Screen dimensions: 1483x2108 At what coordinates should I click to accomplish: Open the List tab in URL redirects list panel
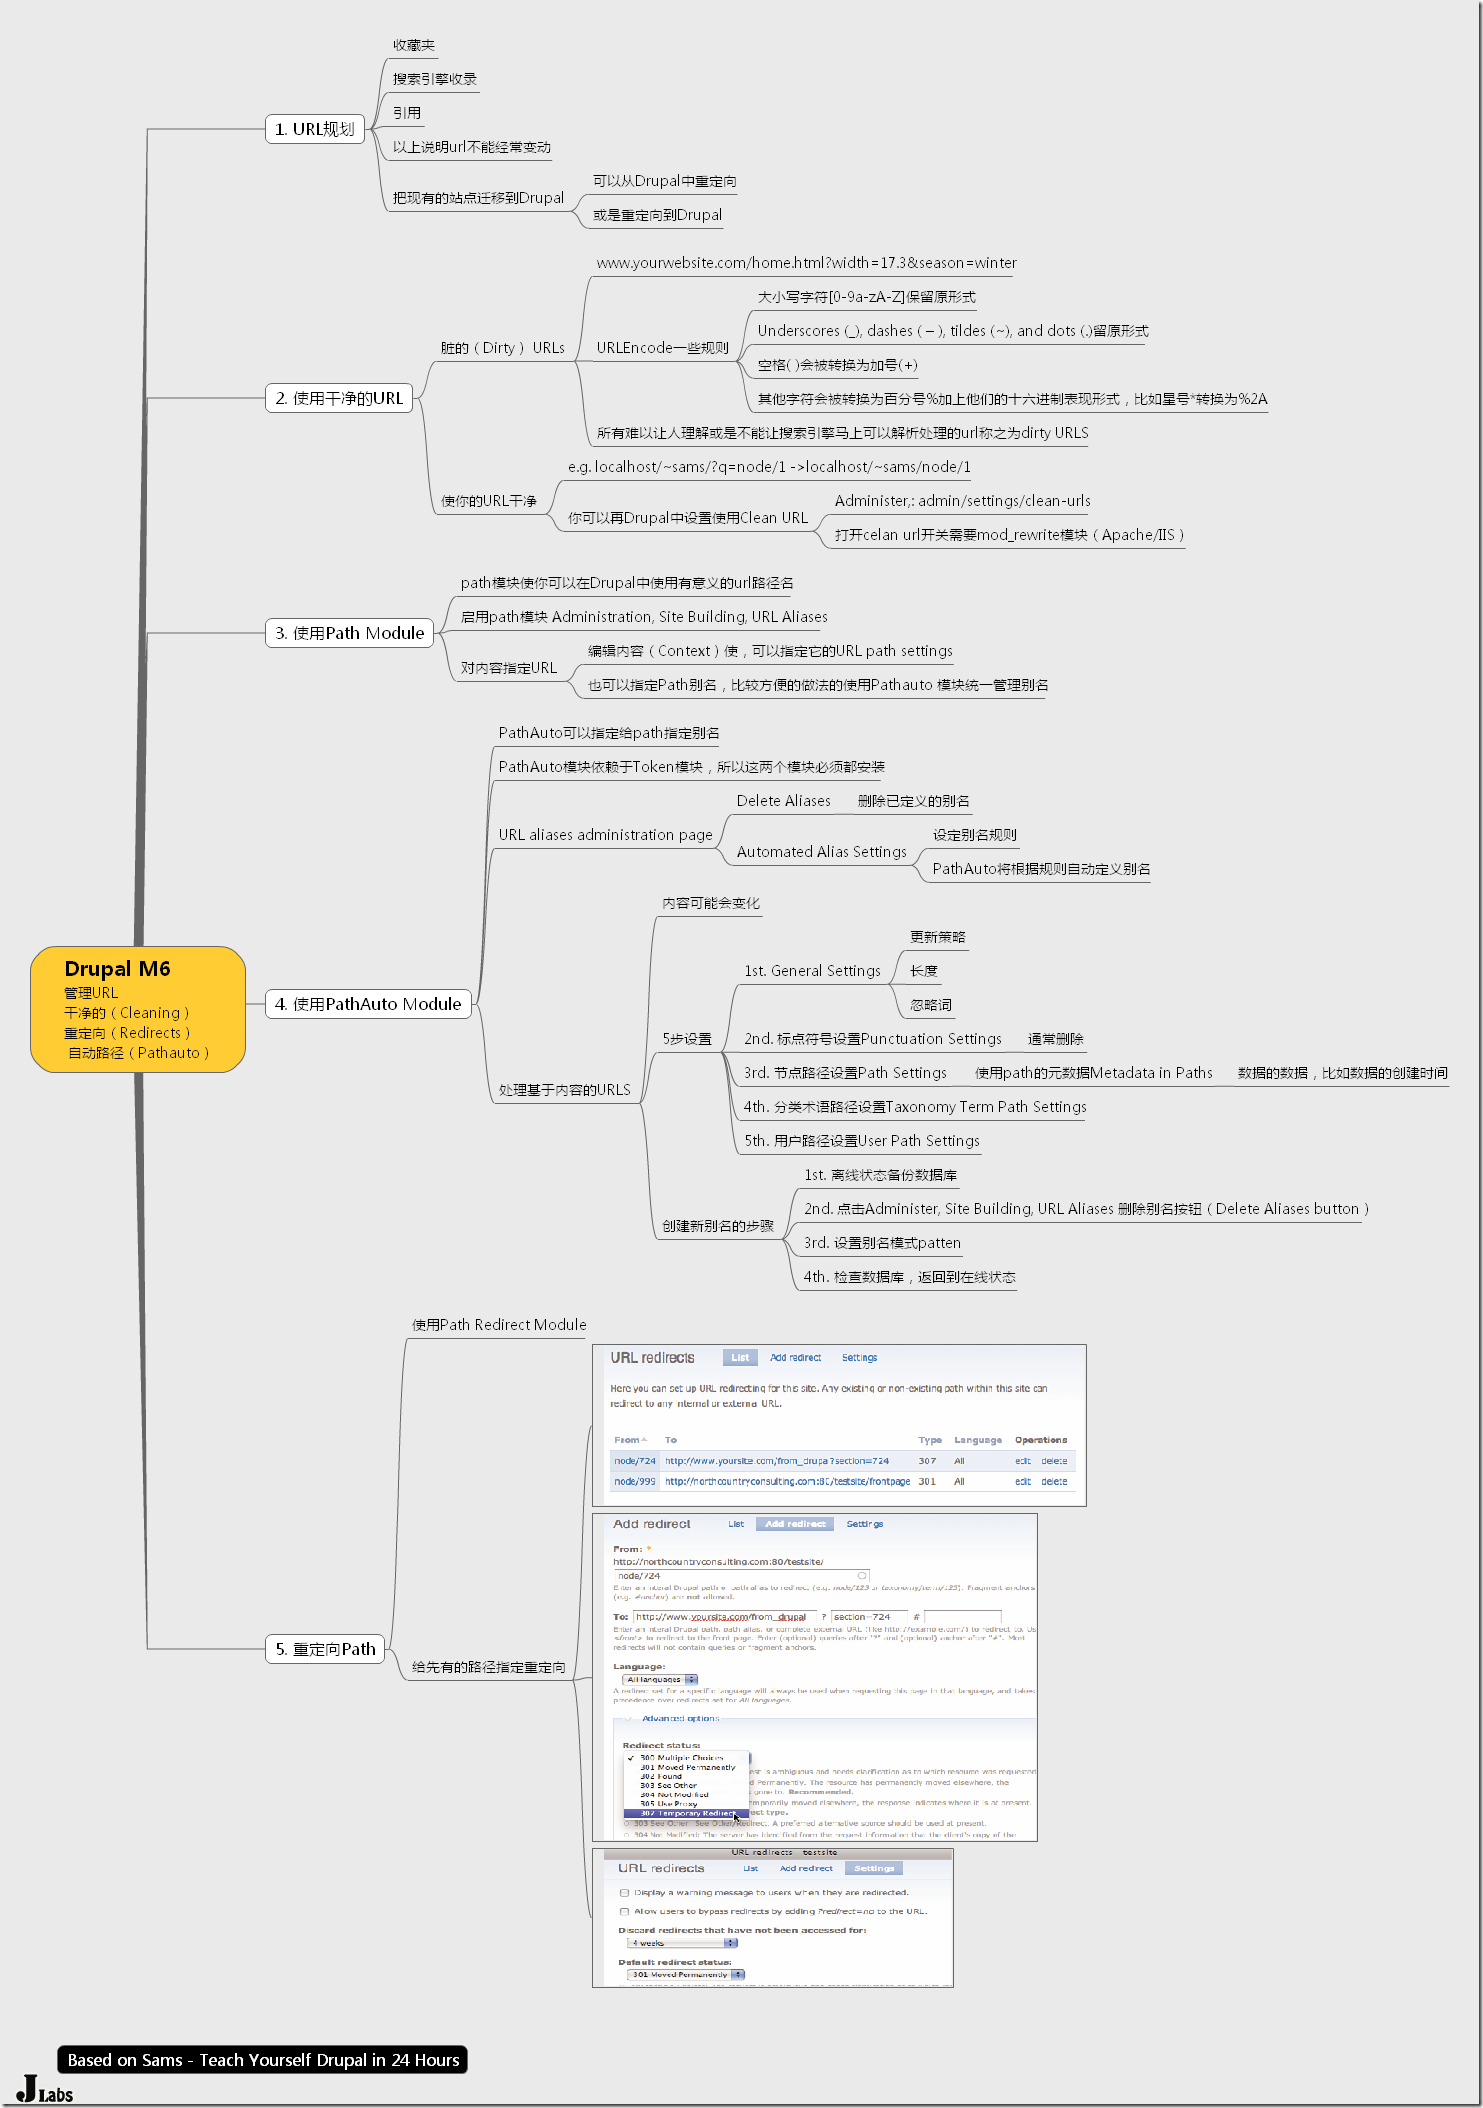[x=740, y=1358]
